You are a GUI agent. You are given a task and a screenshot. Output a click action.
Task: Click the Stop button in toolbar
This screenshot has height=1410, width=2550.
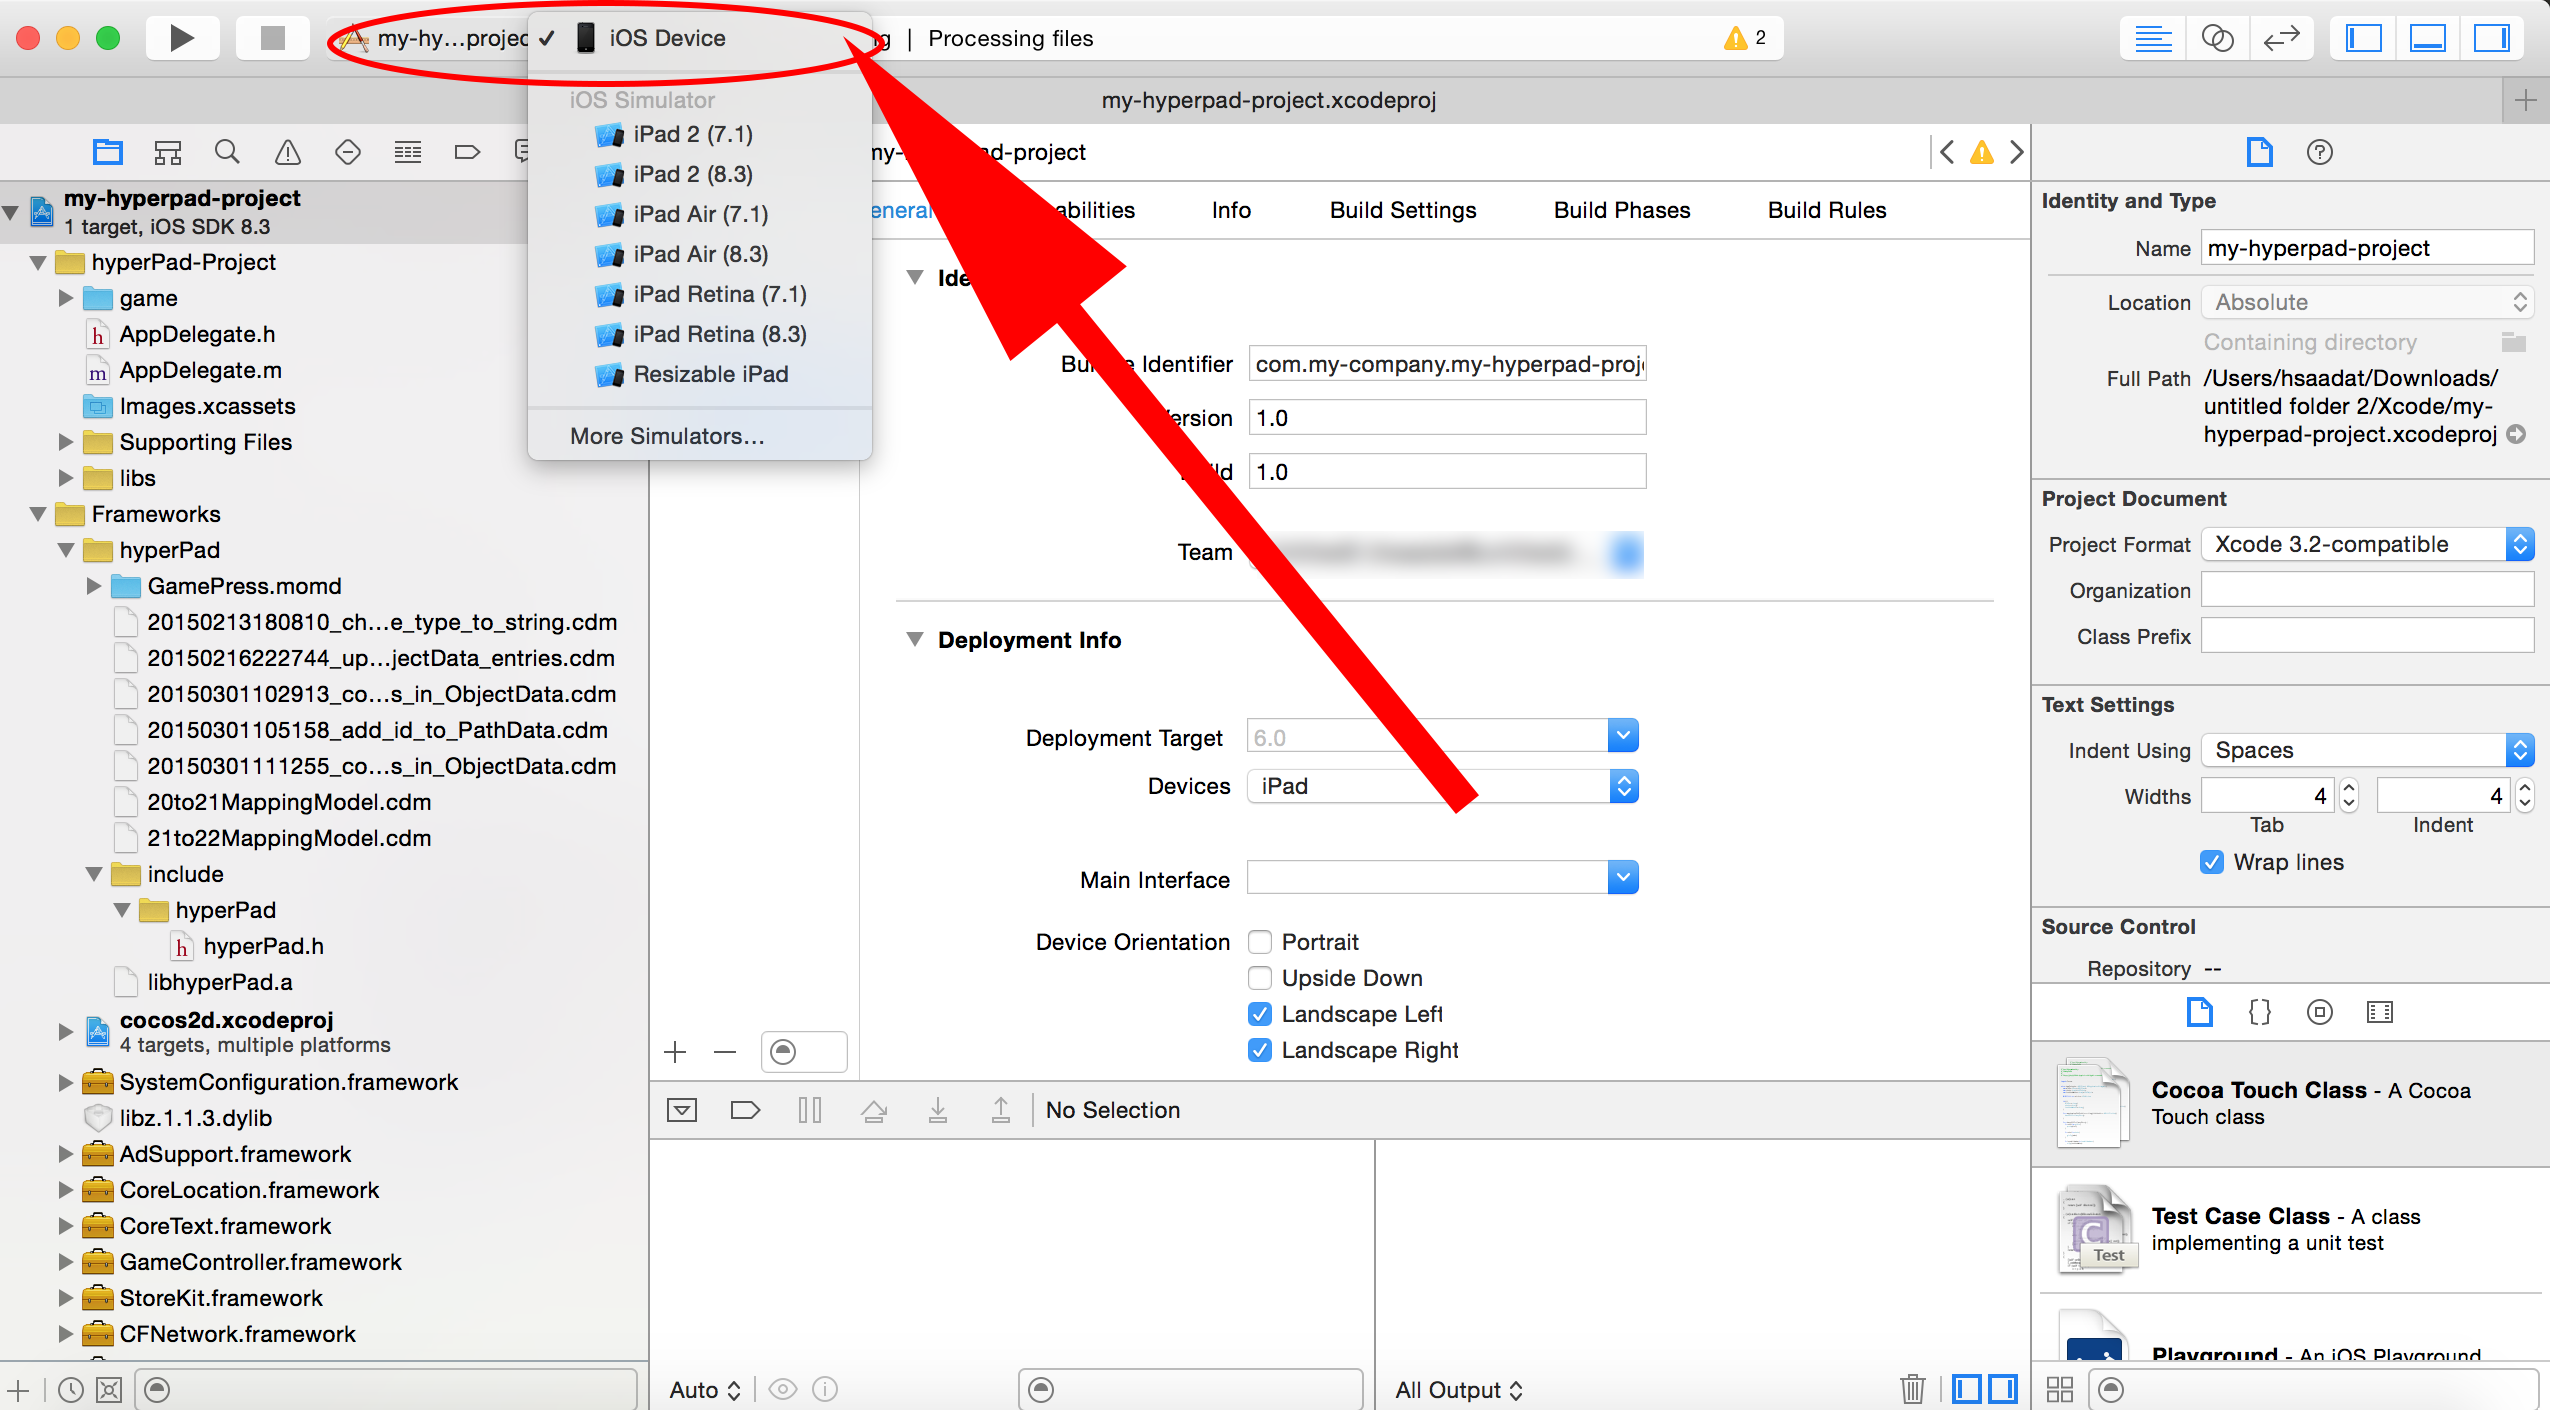(x=272, y=38)
